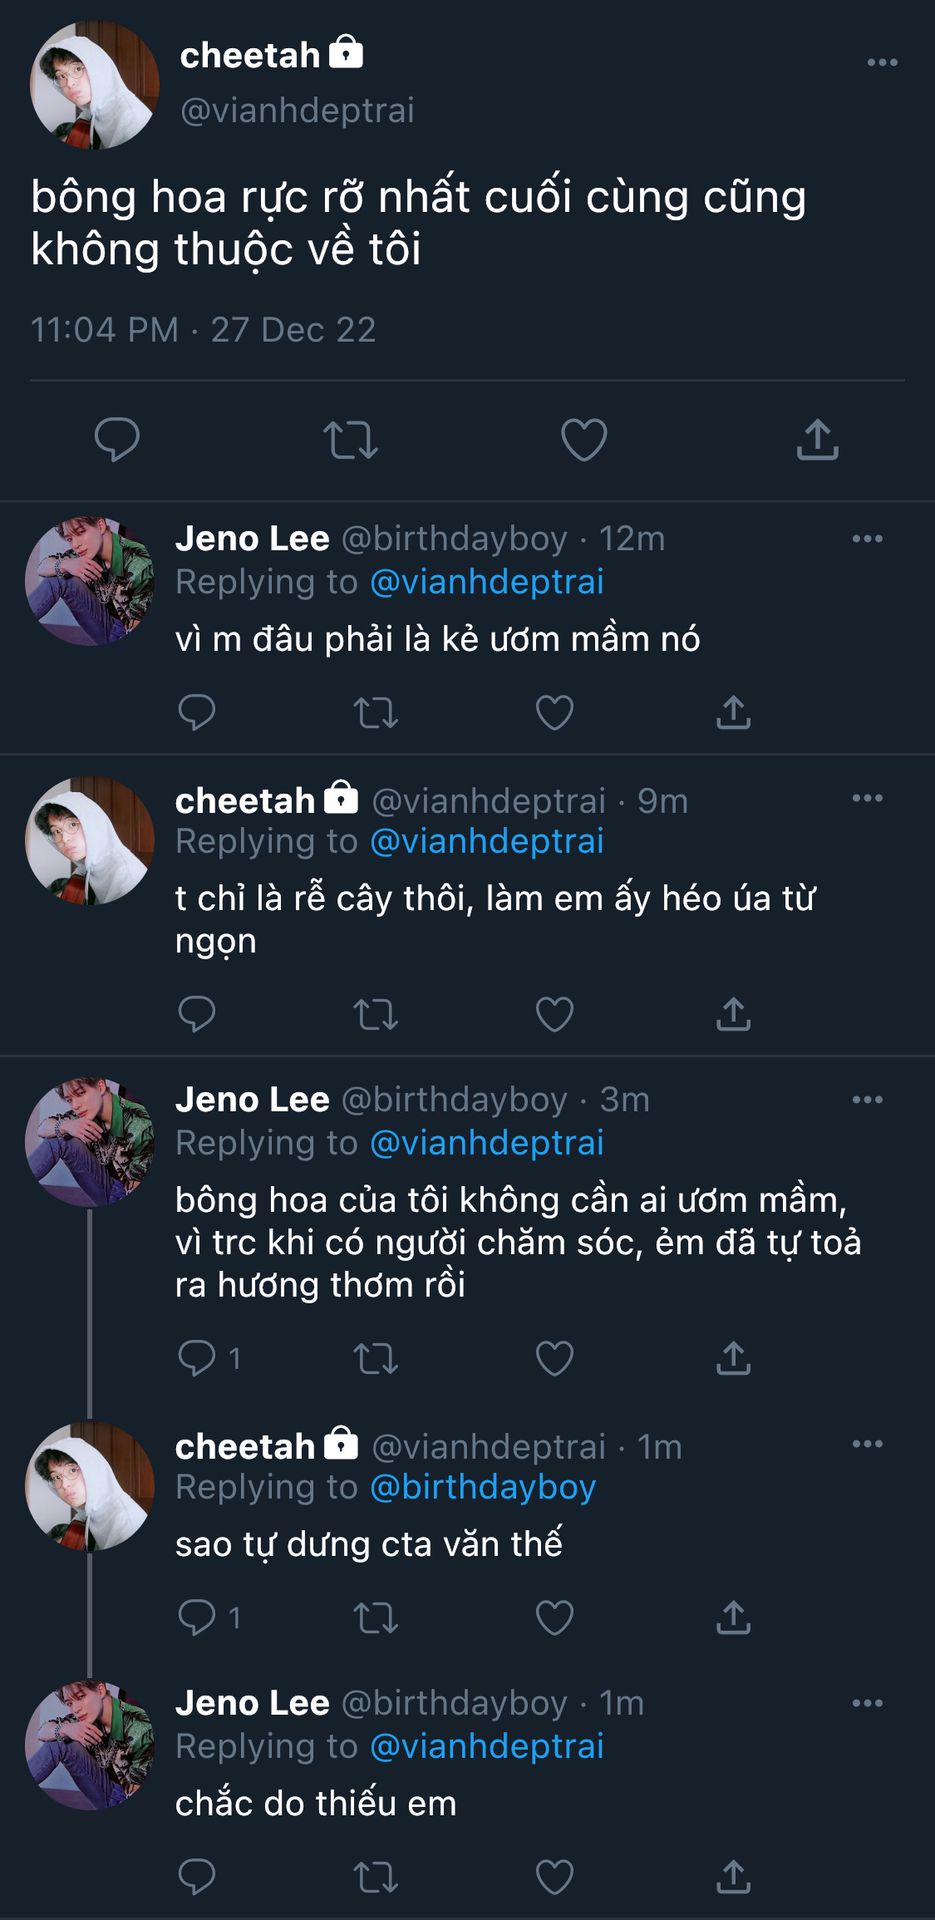Open Jeno Lee's profile from 3m reply name
This screenshot has height=1920, width=935.
[252, 1100]
